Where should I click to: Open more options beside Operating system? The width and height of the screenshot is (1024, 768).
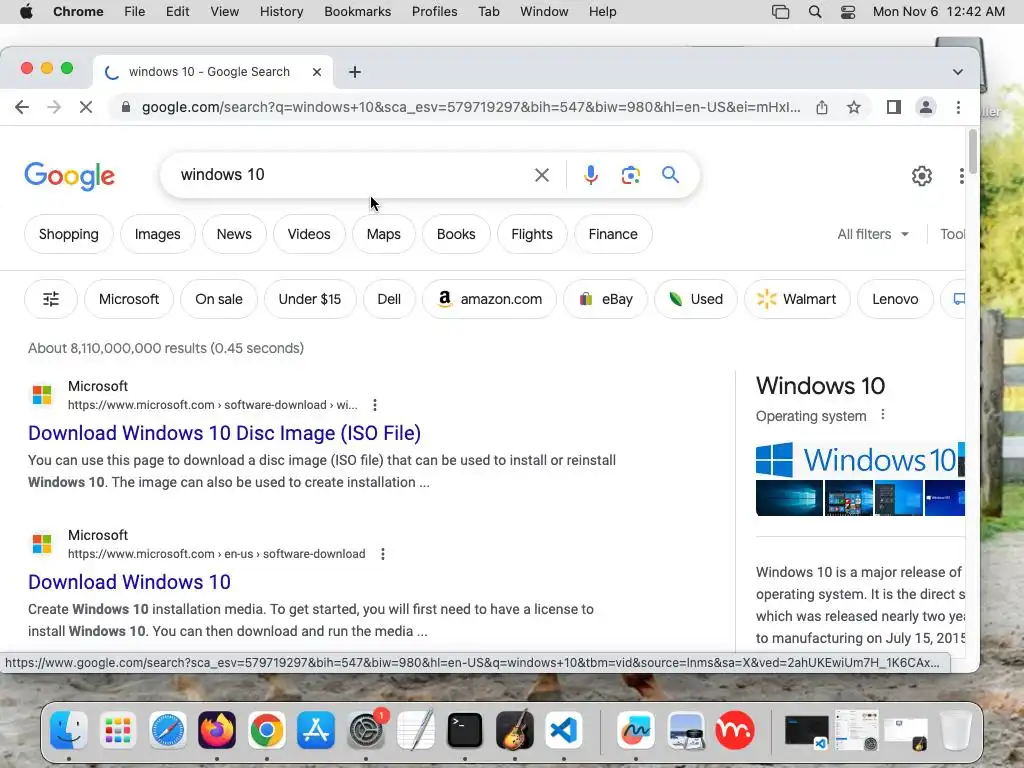(x=883, y=415)
